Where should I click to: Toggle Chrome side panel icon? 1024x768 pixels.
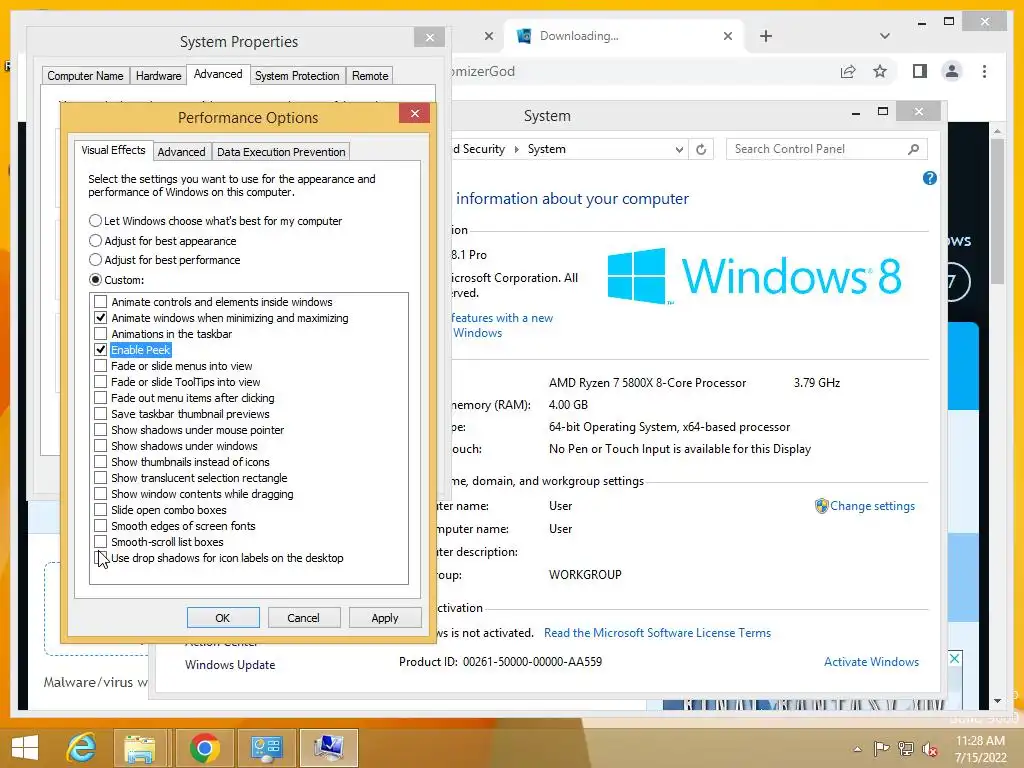point(920,71)
